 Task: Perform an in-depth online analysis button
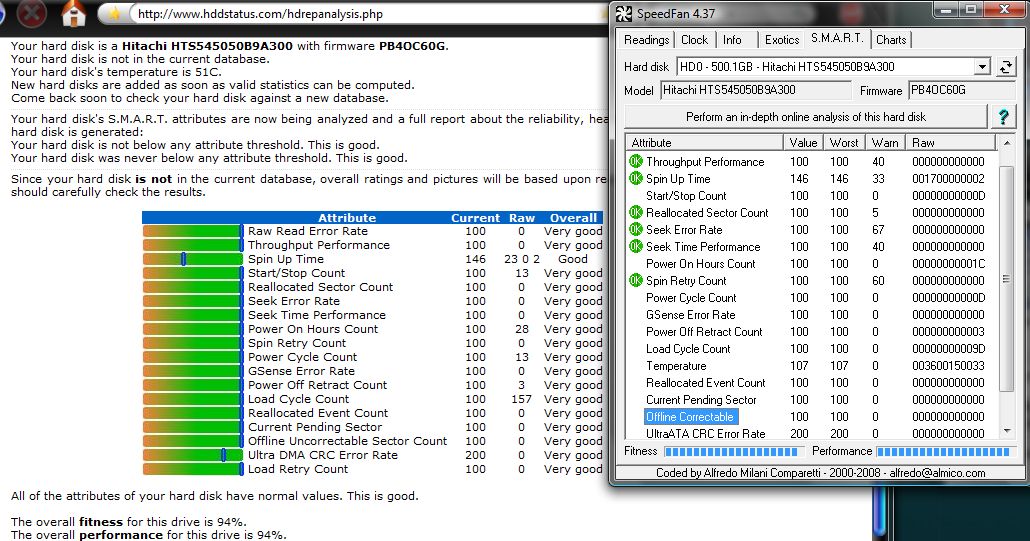805,117
